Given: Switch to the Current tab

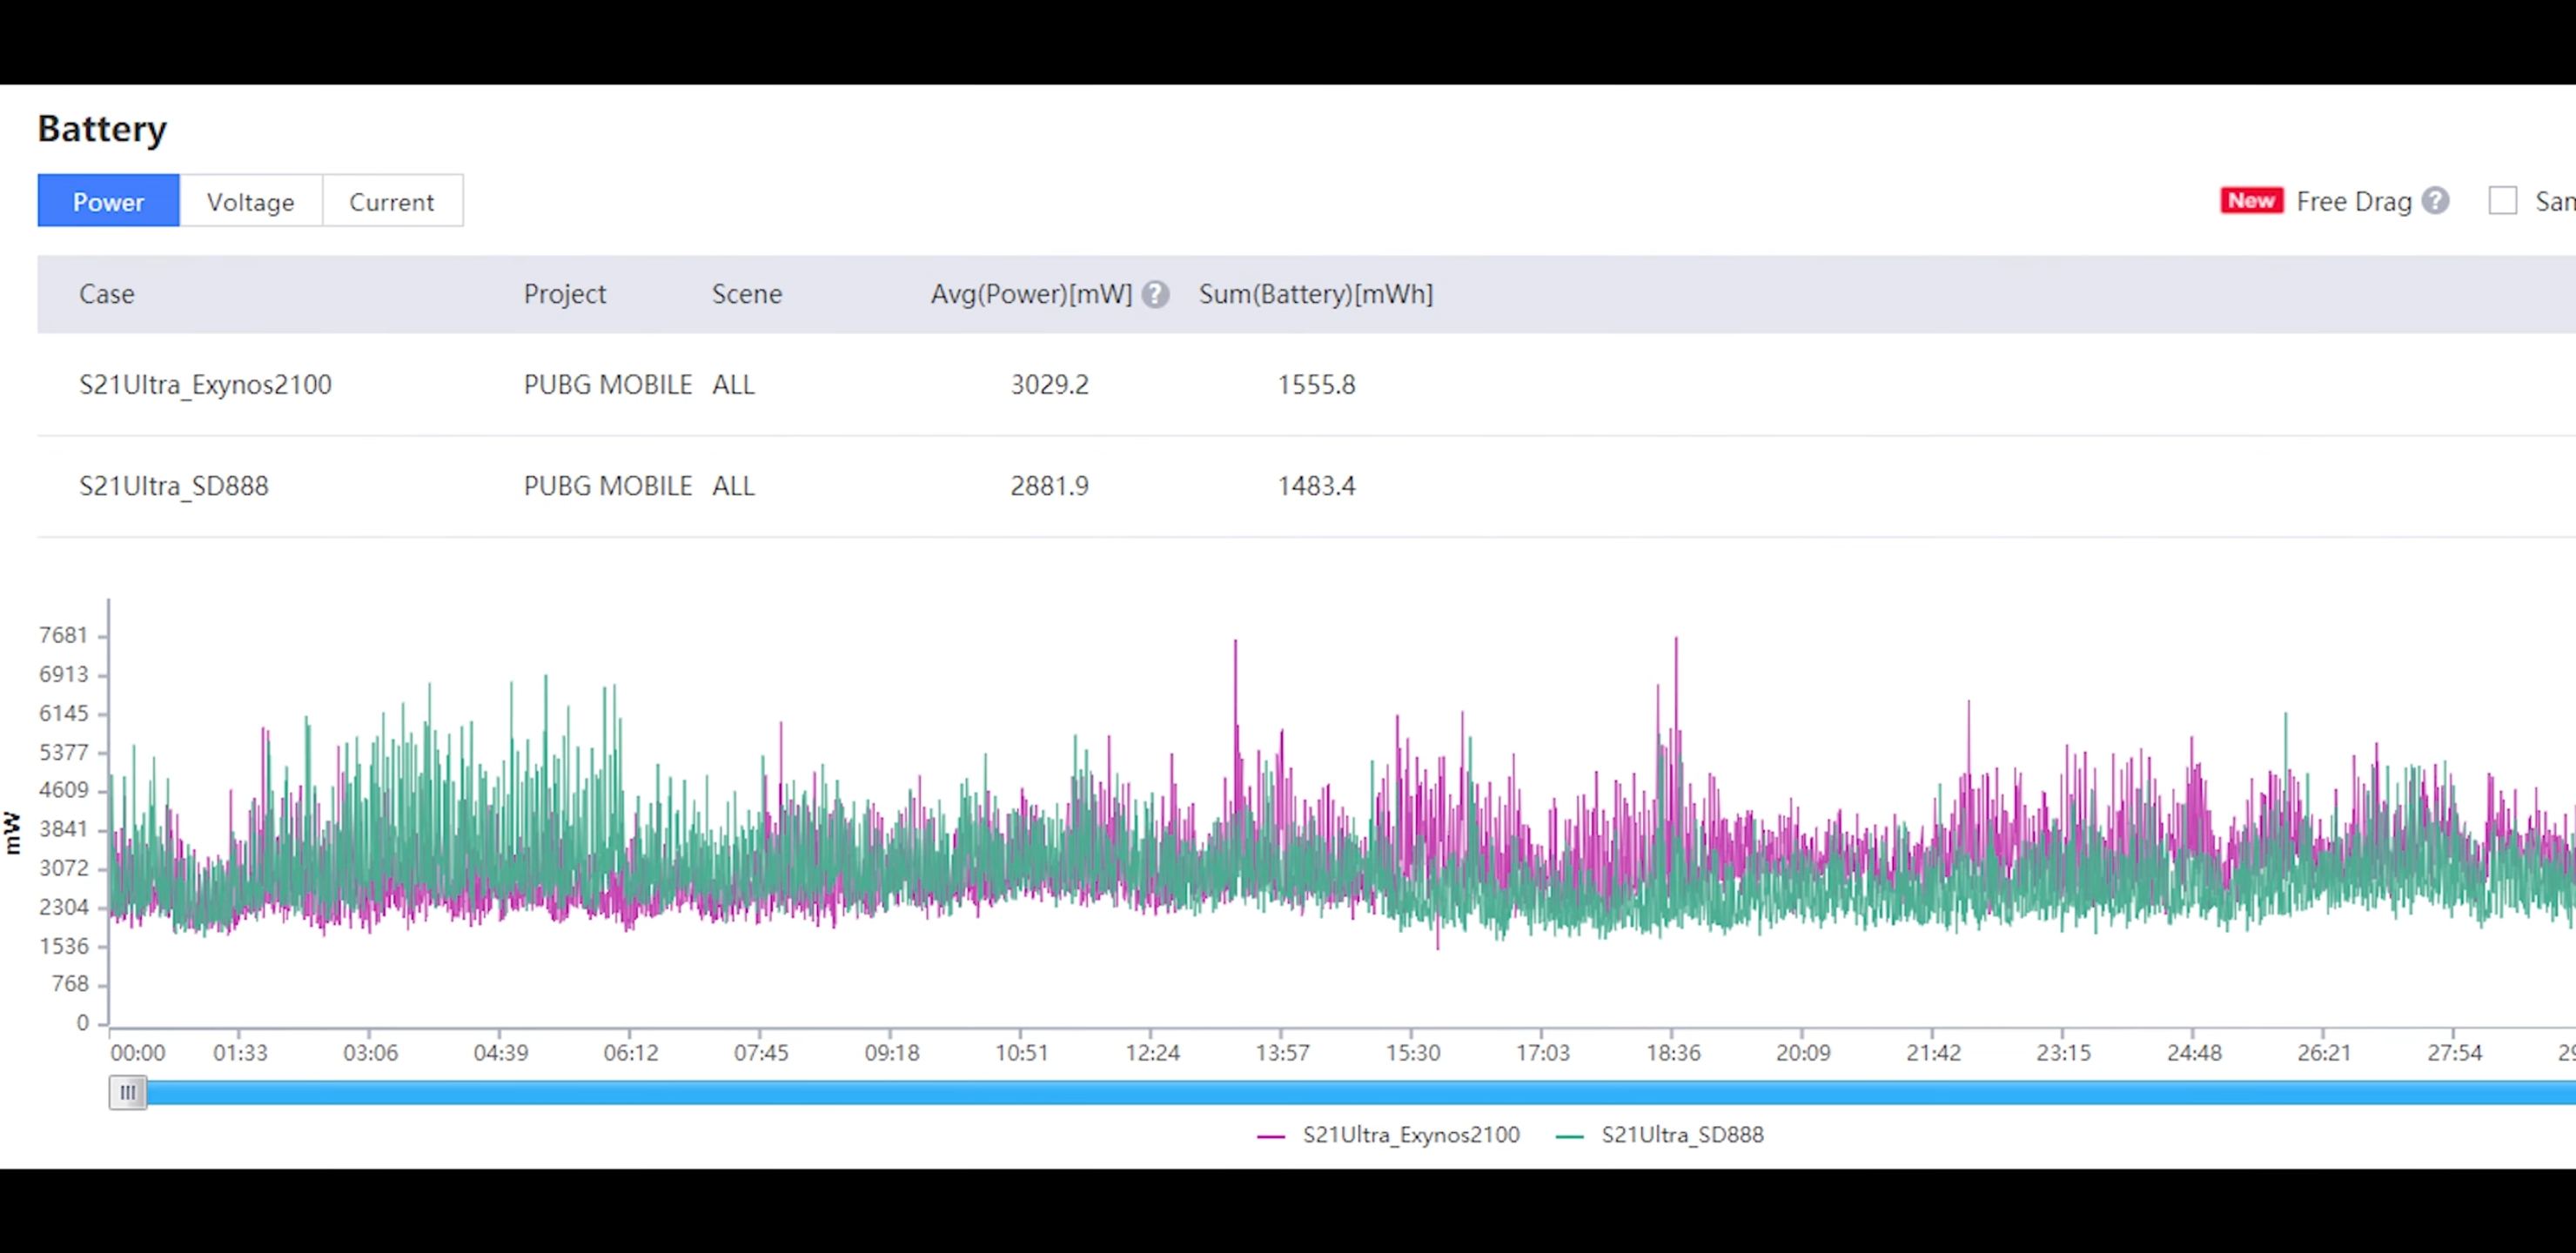Looking at the screenshot, I should pos(392,201).
